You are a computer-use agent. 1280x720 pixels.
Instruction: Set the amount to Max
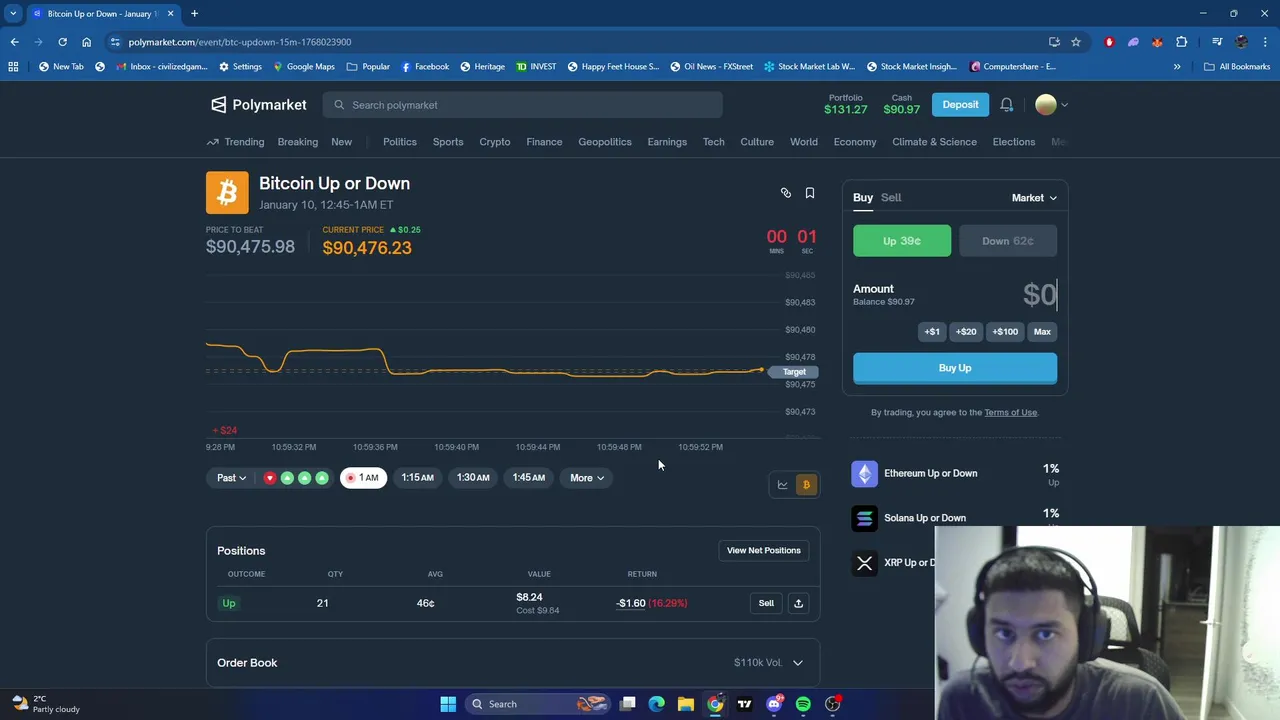coord(1042,332)
